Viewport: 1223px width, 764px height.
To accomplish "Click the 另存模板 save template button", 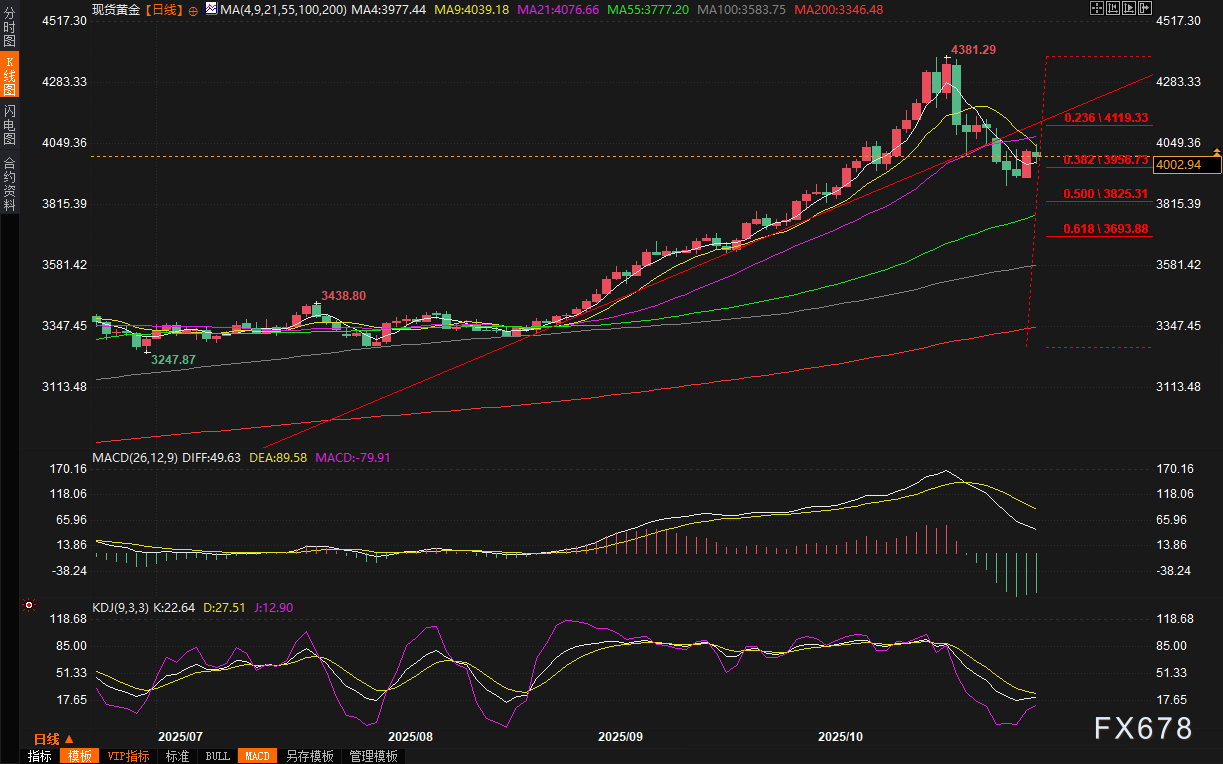I will click(x=311, y=756).
